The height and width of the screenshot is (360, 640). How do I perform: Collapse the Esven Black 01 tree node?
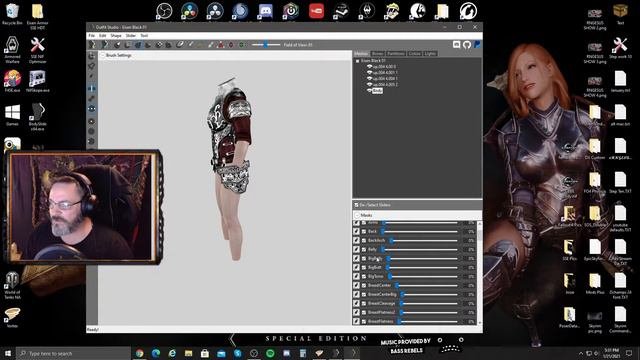click(358, 61)
